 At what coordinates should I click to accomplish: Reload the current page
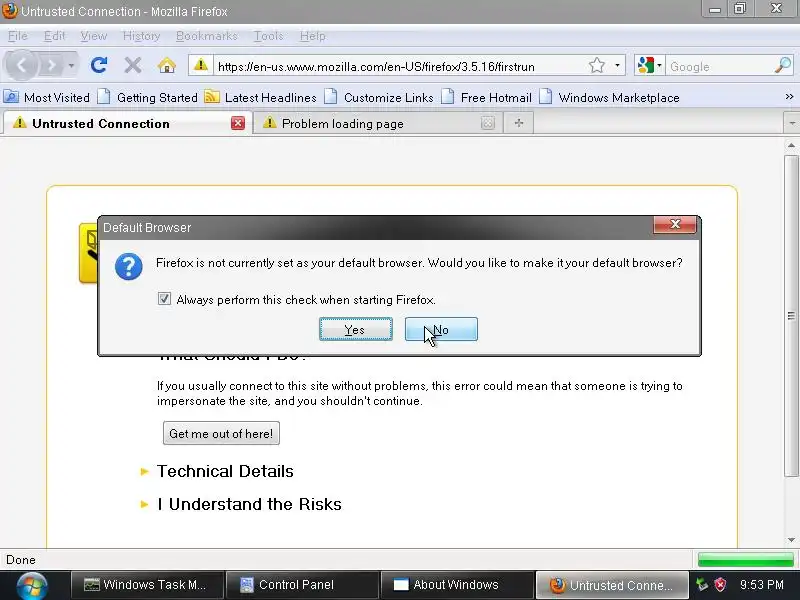tap(98, 65)
